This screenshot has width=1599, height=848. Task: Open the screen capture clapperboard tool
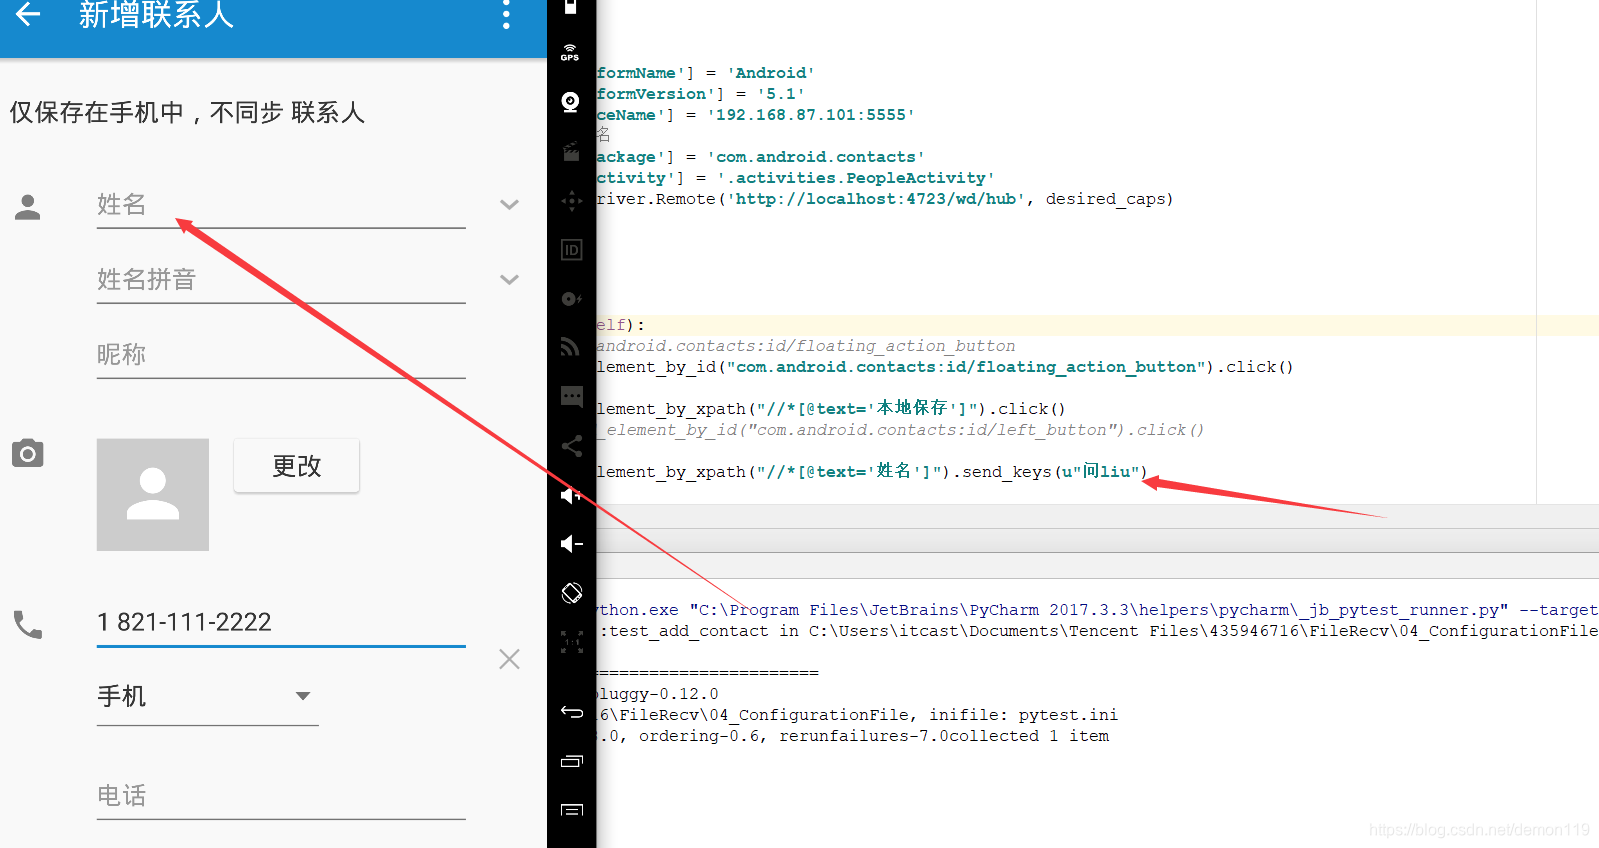(x=571, y=152)
